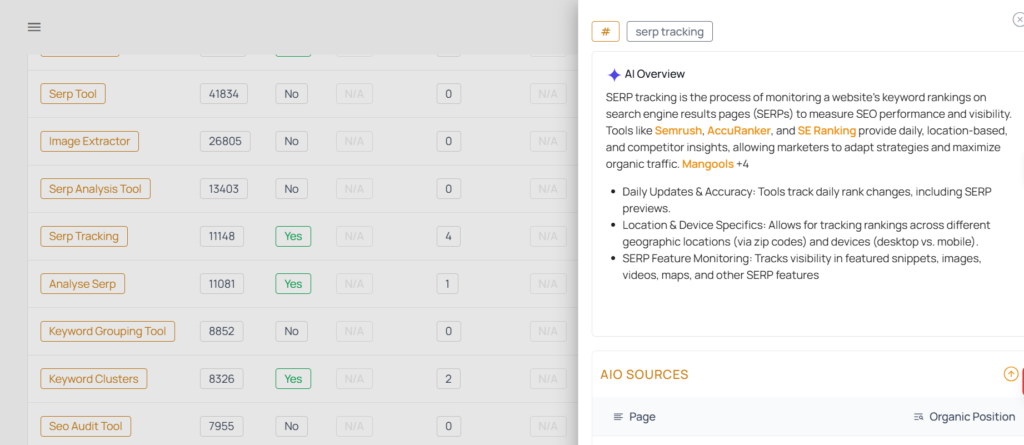Image resolution: width=1024 pixels, height=445 pixels.
Task: Select the Keyword Grouping Tool keyword
Action: (108, 331)
